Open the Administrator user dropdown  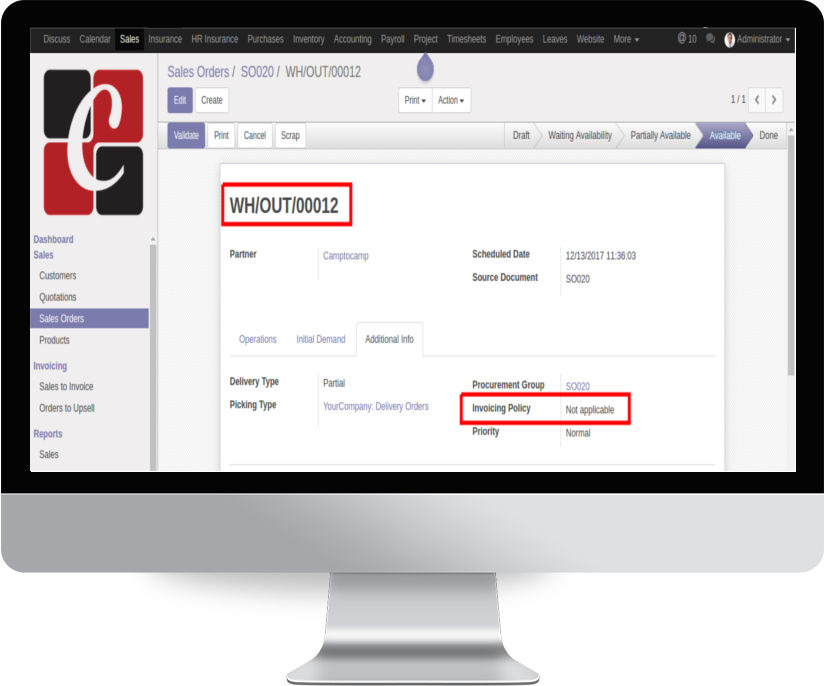pyautogui.click(x=757, y=39)
